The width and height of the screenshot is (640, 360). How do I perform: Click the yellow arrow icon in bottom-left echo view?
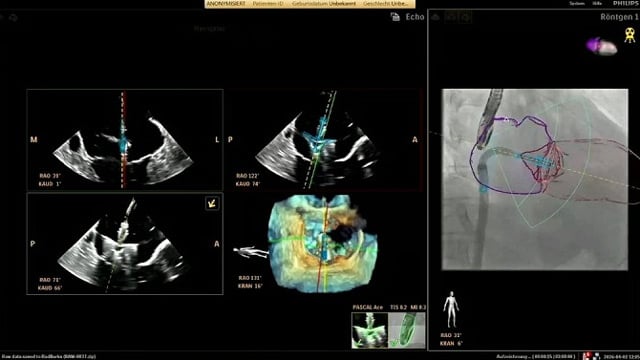click(212, 203)
